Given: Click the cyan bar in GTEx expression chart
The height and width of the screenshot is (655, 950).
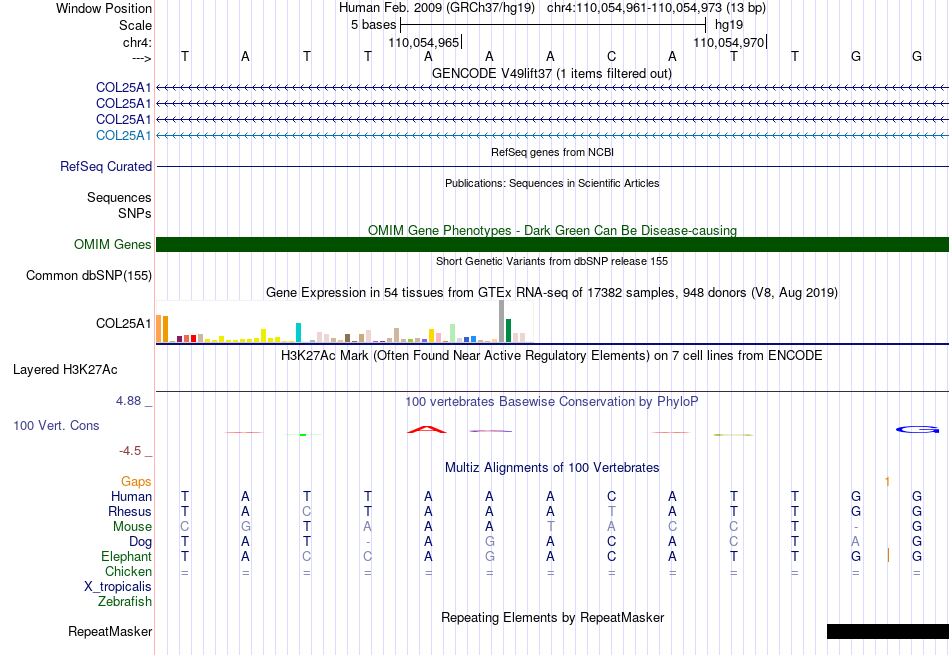Looking at the screenshot, I should 299,333.
